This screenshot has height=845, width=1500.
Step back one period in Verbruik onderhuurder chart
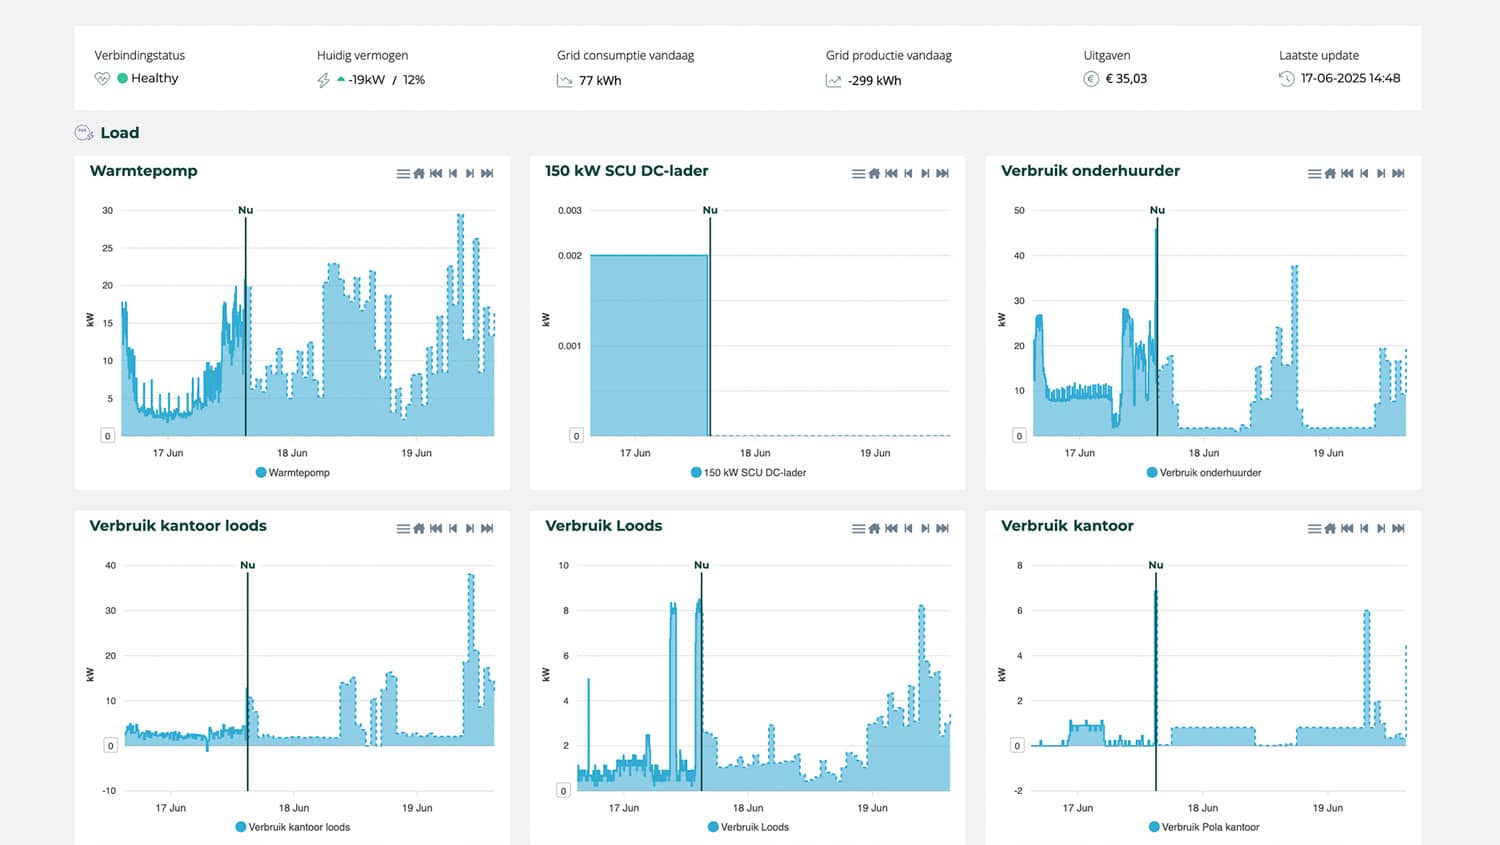pyautogui.click(x=1364, y=174)
